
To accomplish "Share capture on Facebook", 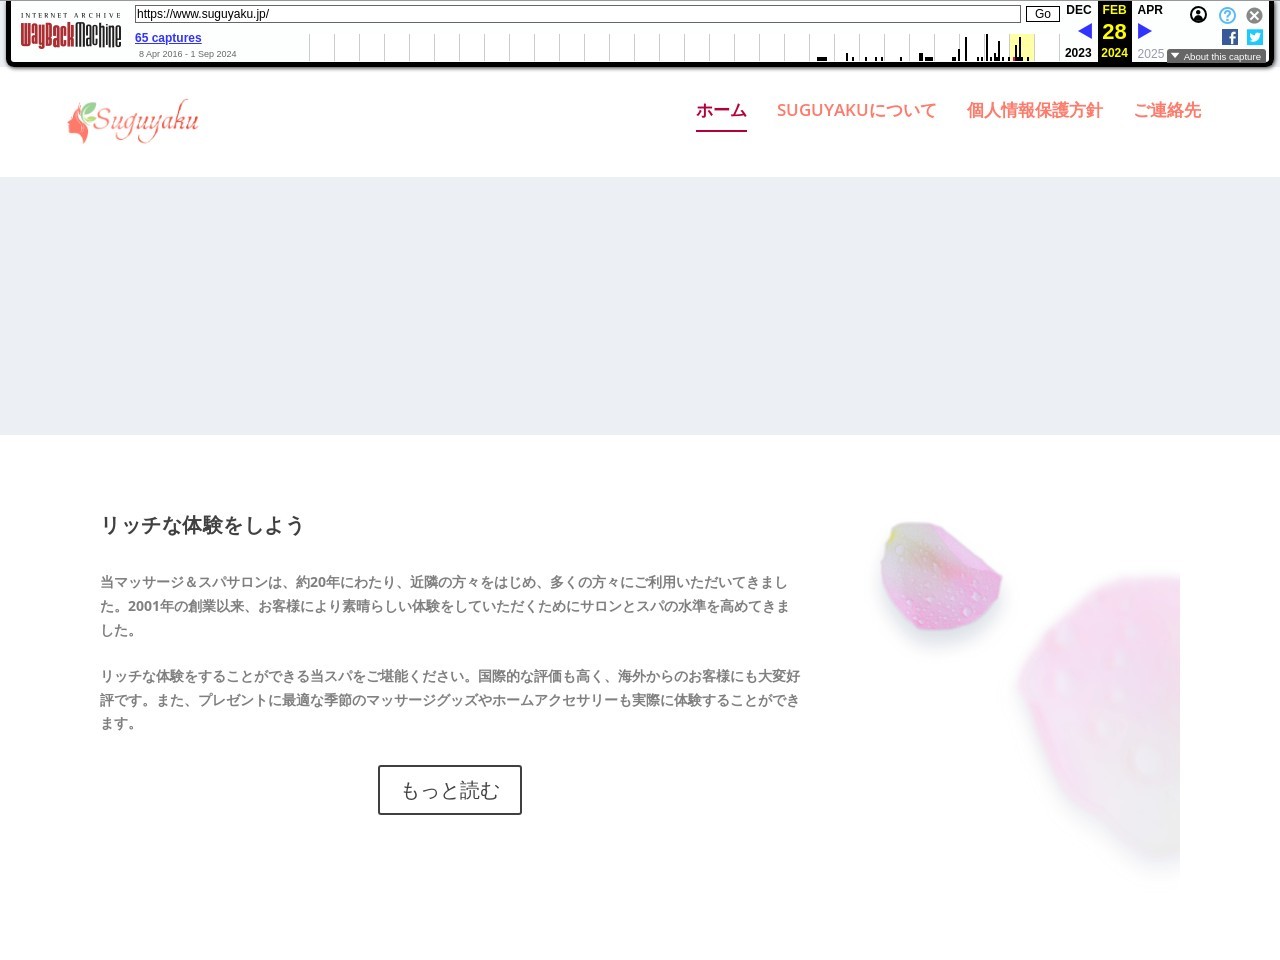I will click(x=1230, y=37).
